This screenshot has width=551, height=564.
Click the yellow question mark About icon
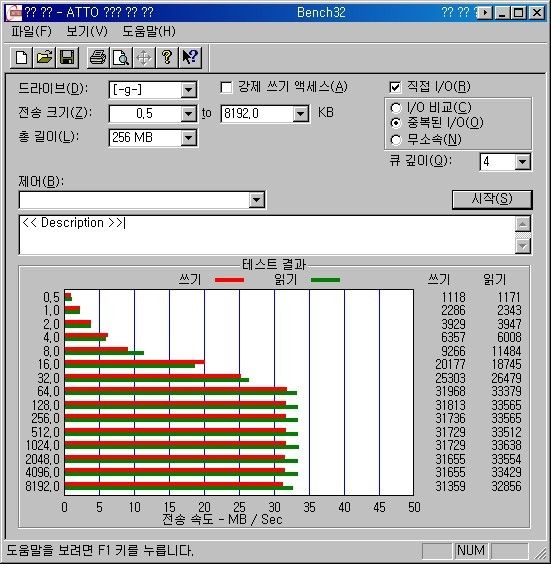167,58
